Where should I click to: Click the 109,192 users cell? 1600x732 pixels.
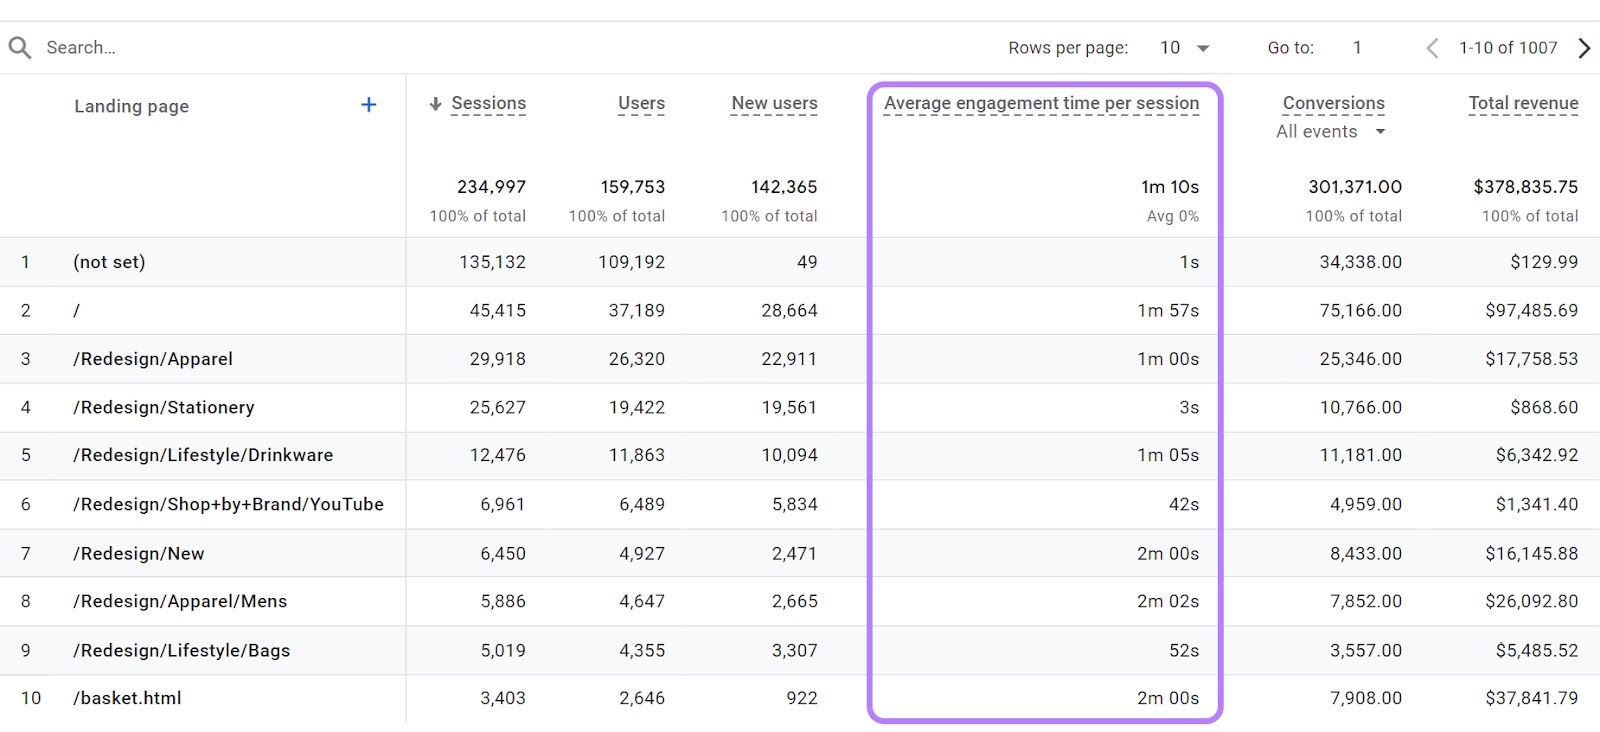pos(632,262)
